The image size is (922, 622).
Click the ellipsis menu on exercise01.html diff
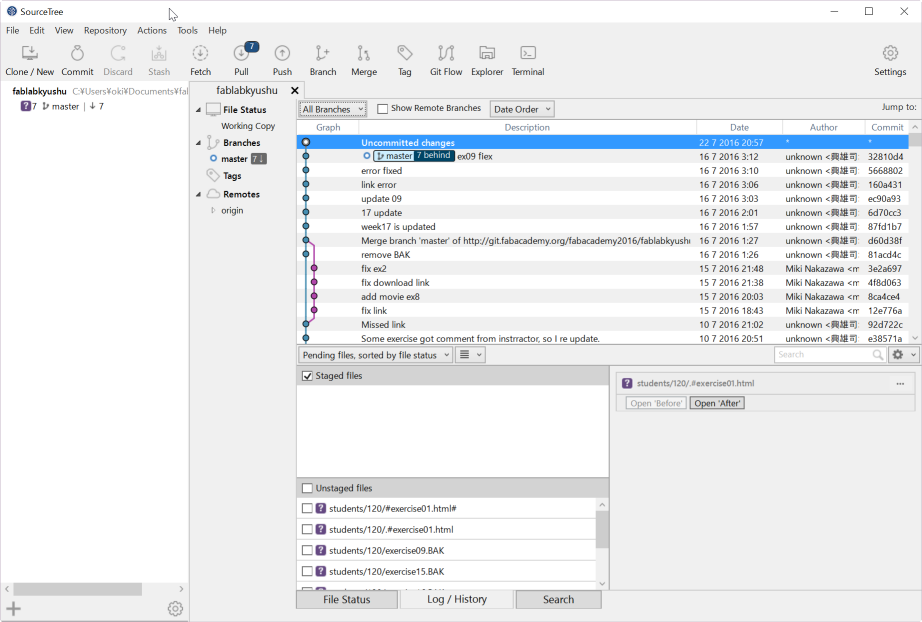[900, 384]
